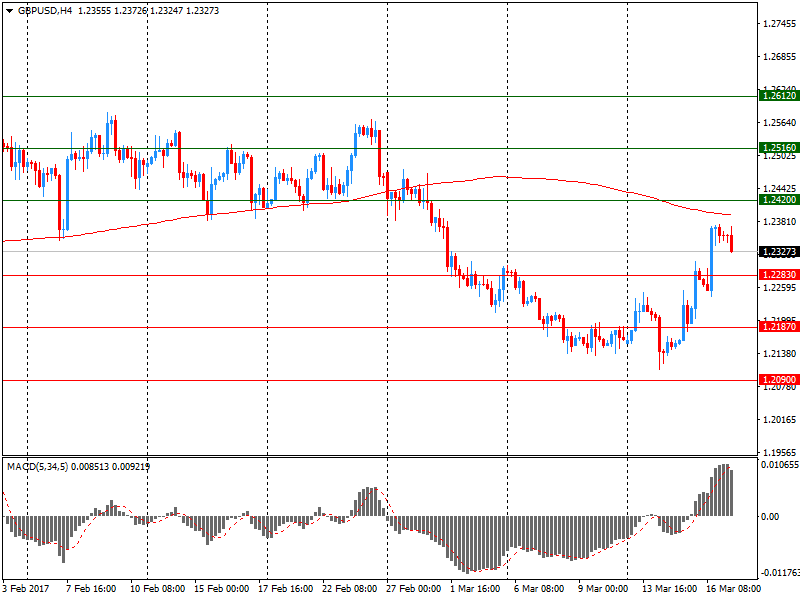Screen dimensions: 800x600
Task: Click the 3 Feb 2017 date label
Action: pyautogui.click(x=26, y=588)
